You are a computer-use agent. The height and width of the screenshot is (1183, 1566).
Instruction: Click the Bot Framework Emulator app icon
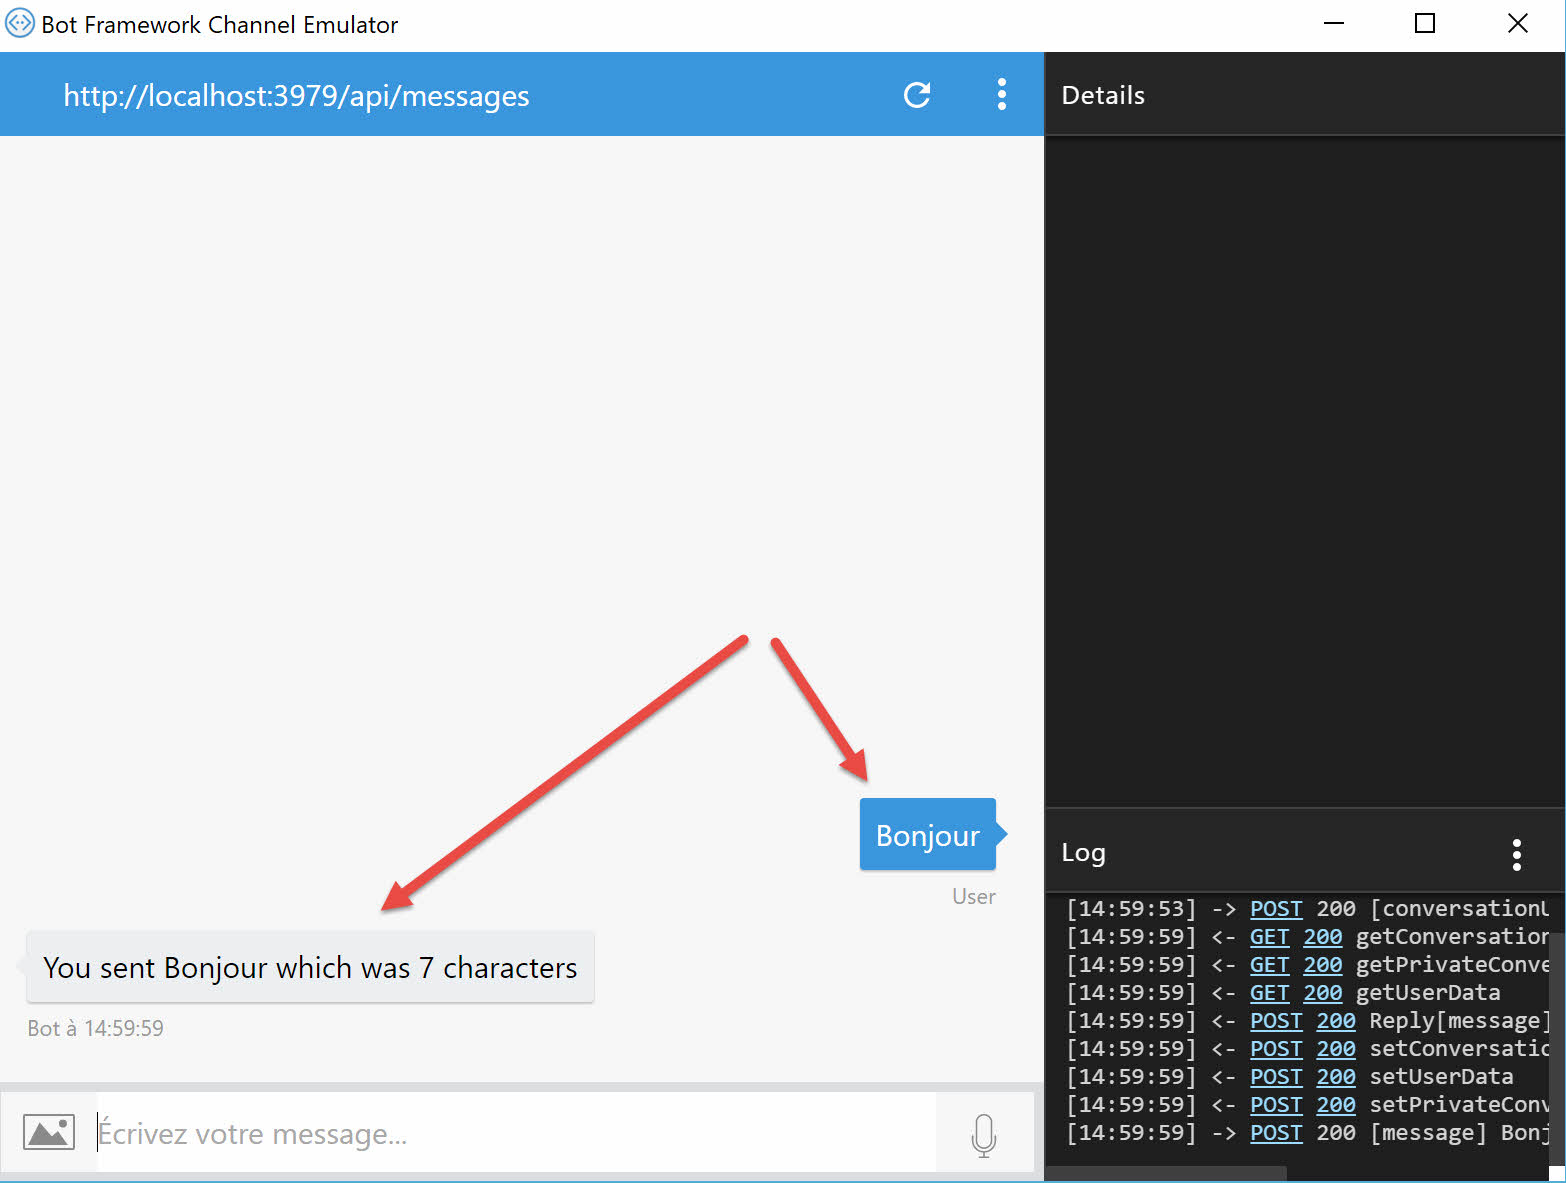click(x=19, y=22)
